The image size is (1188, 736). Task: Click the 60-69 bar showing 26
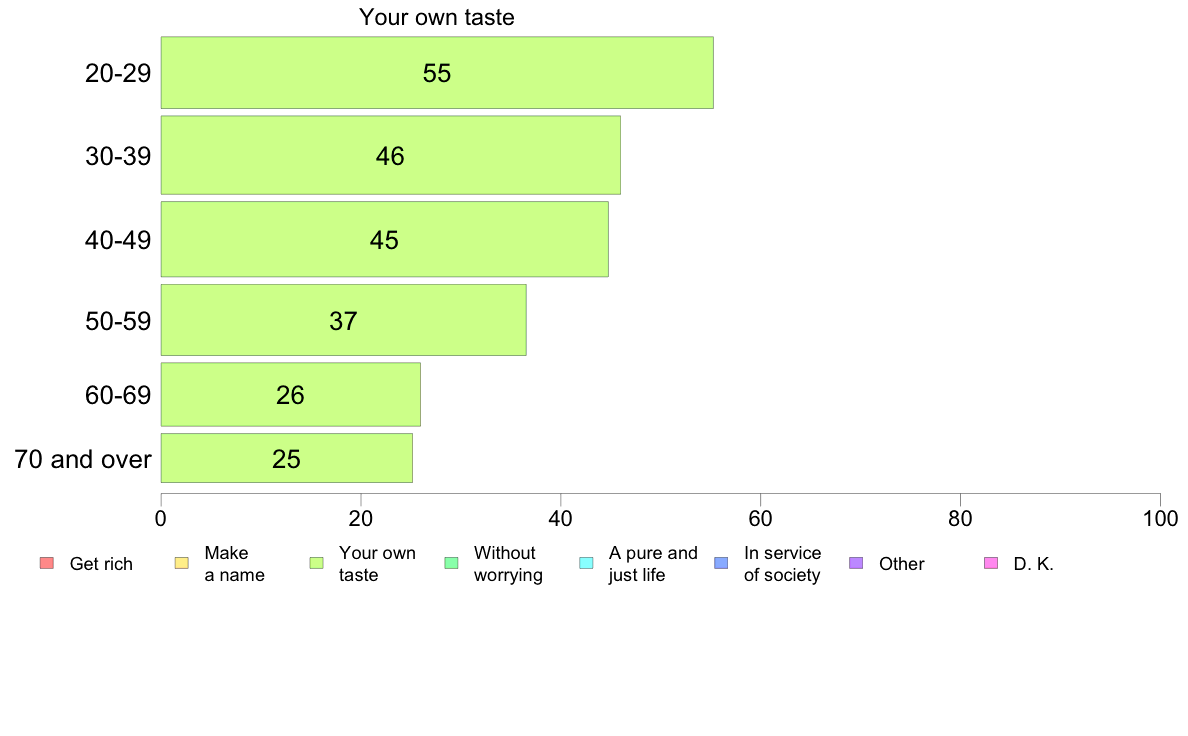[291, 394]
